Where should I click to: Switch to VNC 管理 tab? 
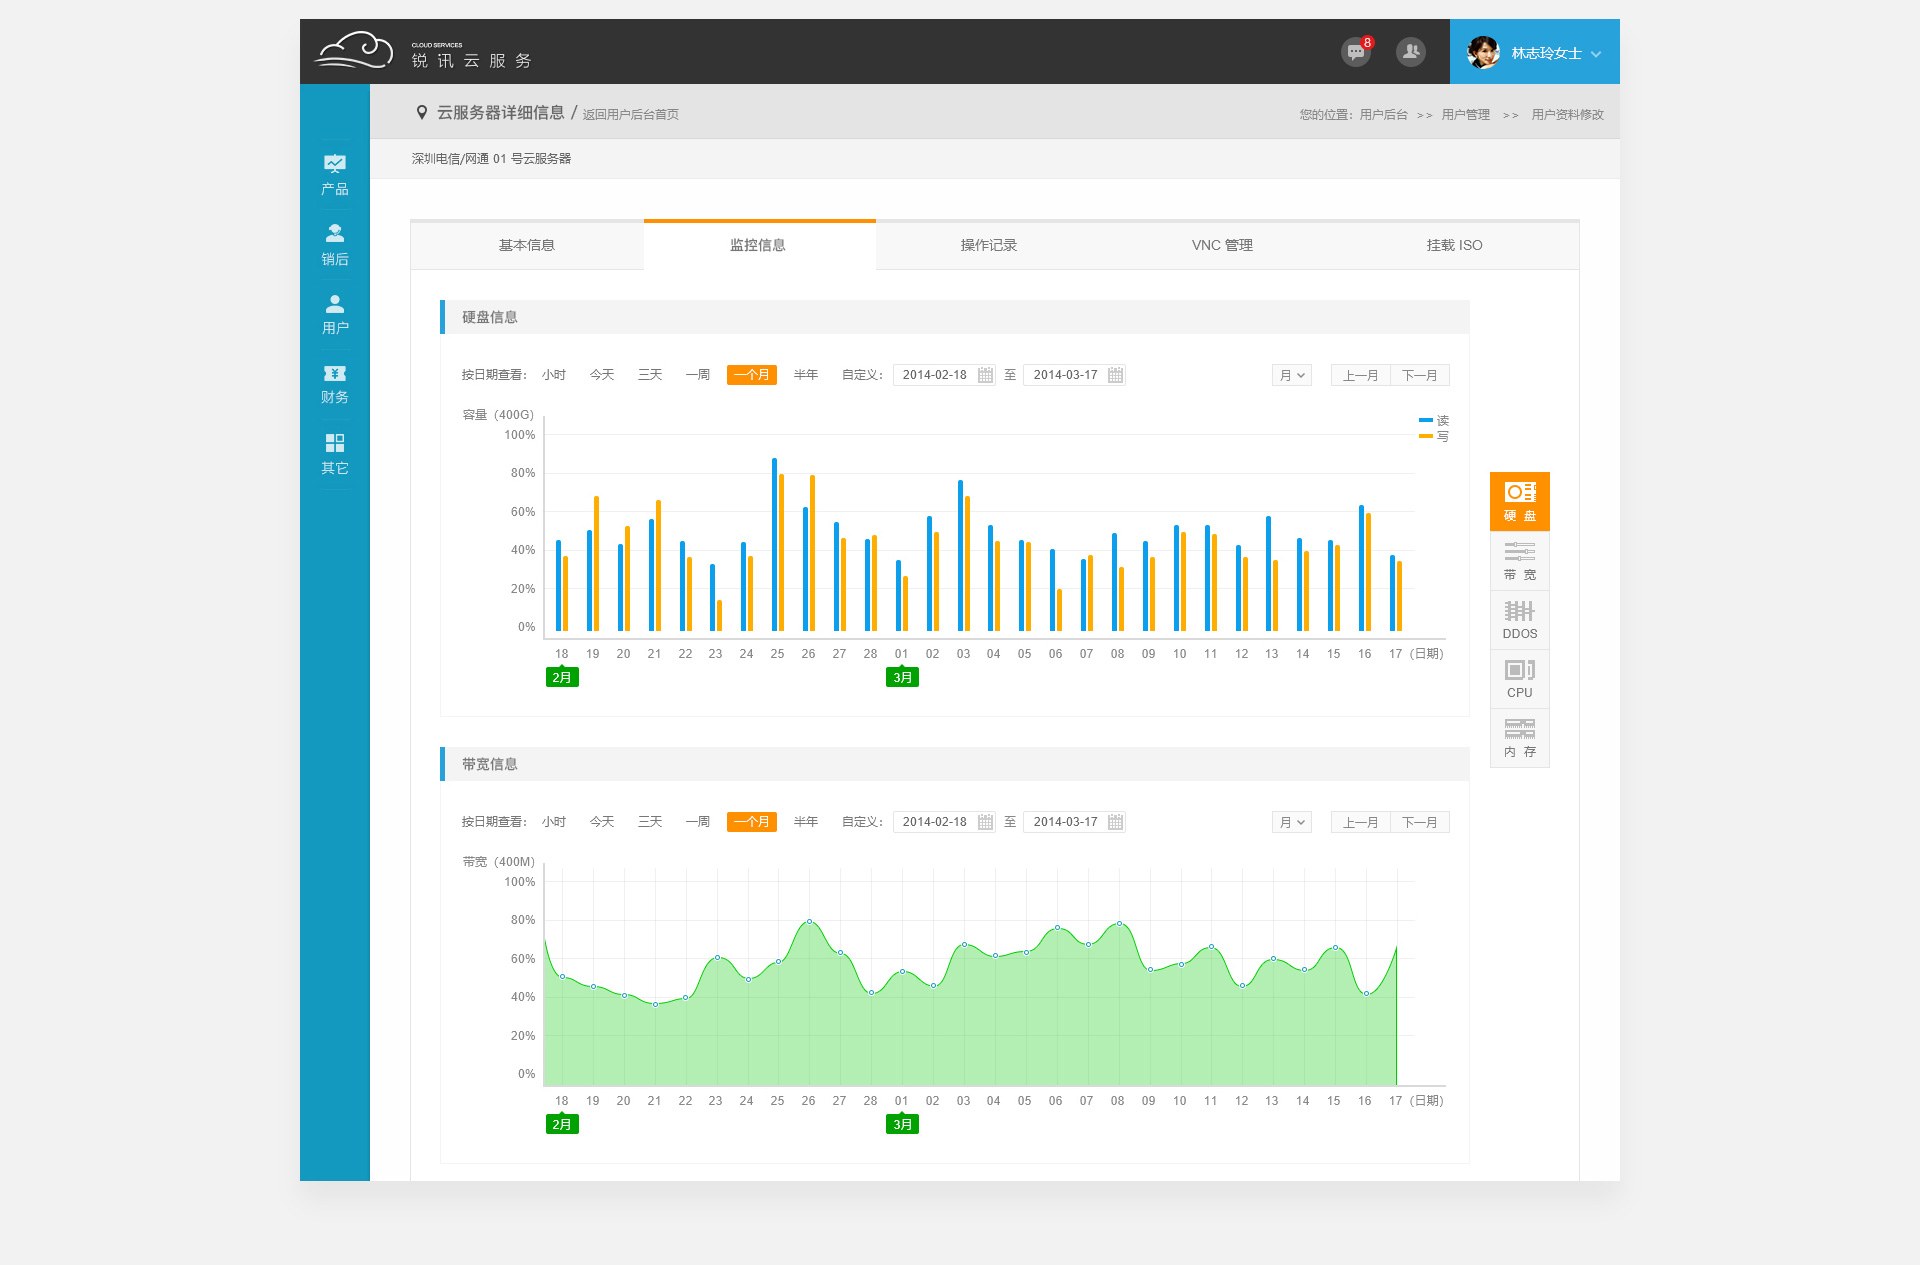[x=1221, y=245]
